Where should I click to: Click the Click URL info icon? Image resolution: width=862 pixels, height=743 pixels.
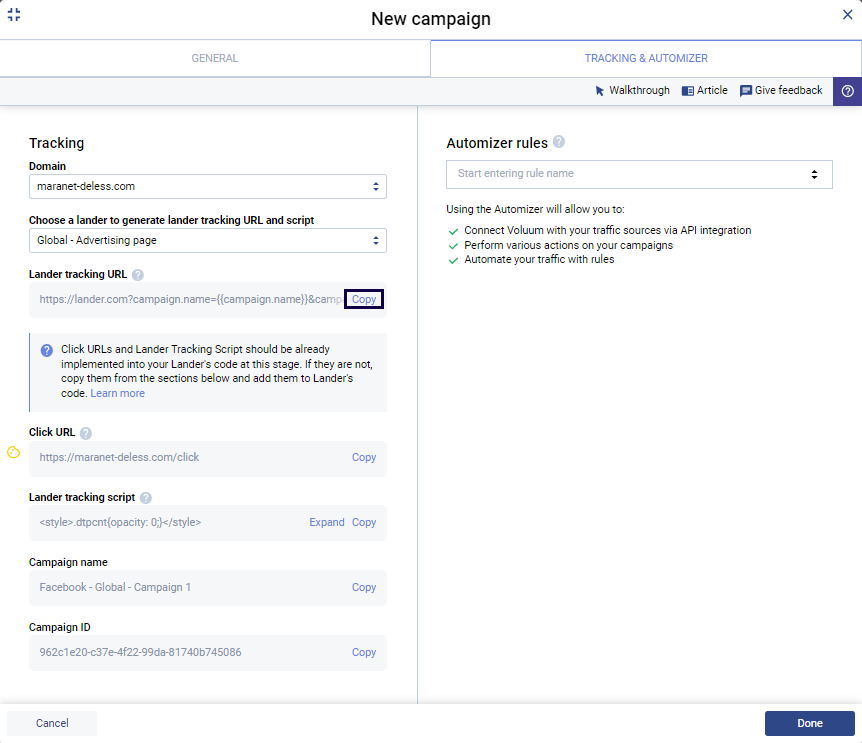[x=86, y=433]
